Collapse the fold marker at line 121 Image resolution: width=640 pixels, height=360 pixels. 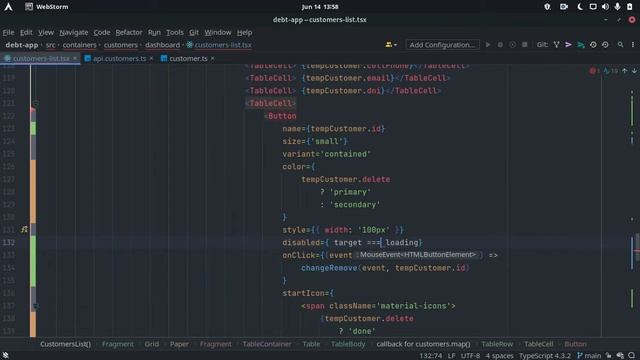[x=36, y=104]
